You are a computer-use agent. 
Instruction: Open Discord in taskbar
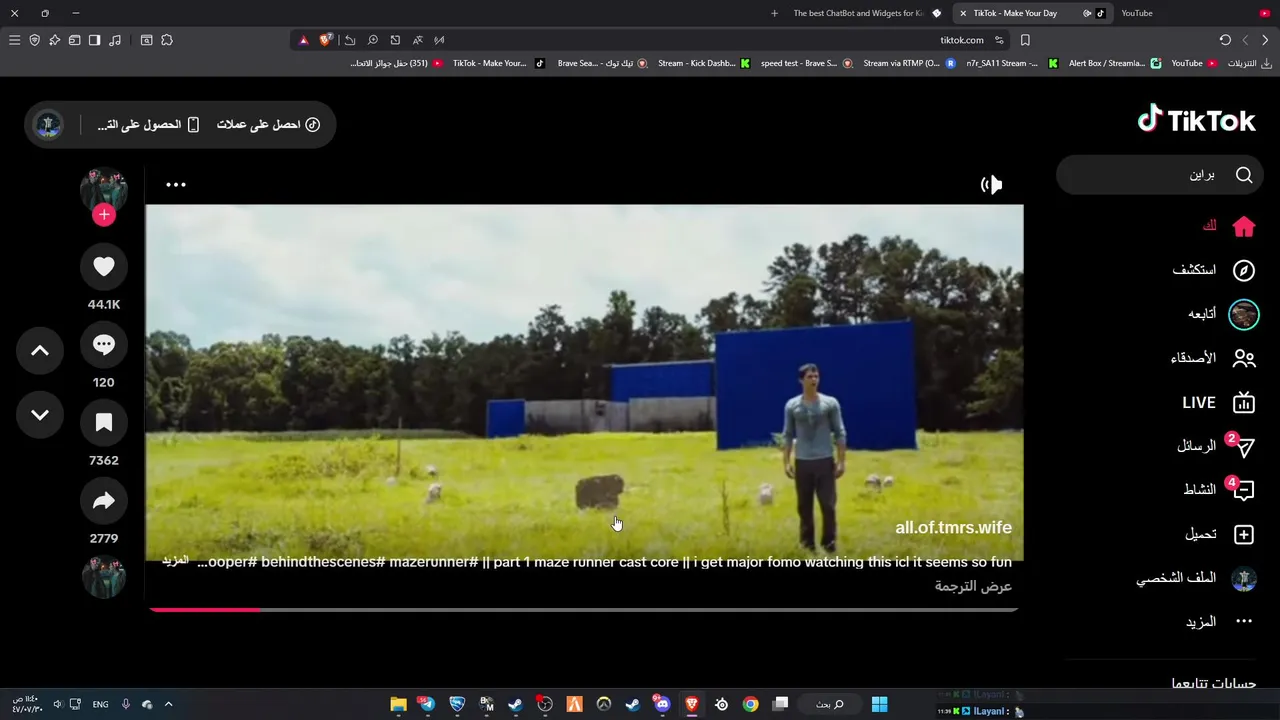click(662, 704)
